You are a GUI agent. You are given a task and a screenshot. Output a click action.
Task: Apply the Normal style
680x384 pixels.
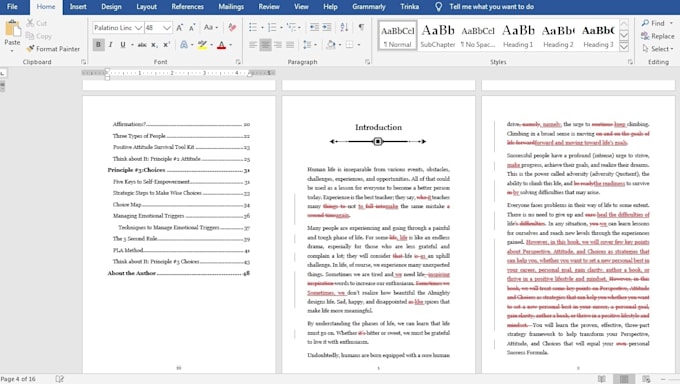[398, 35]
